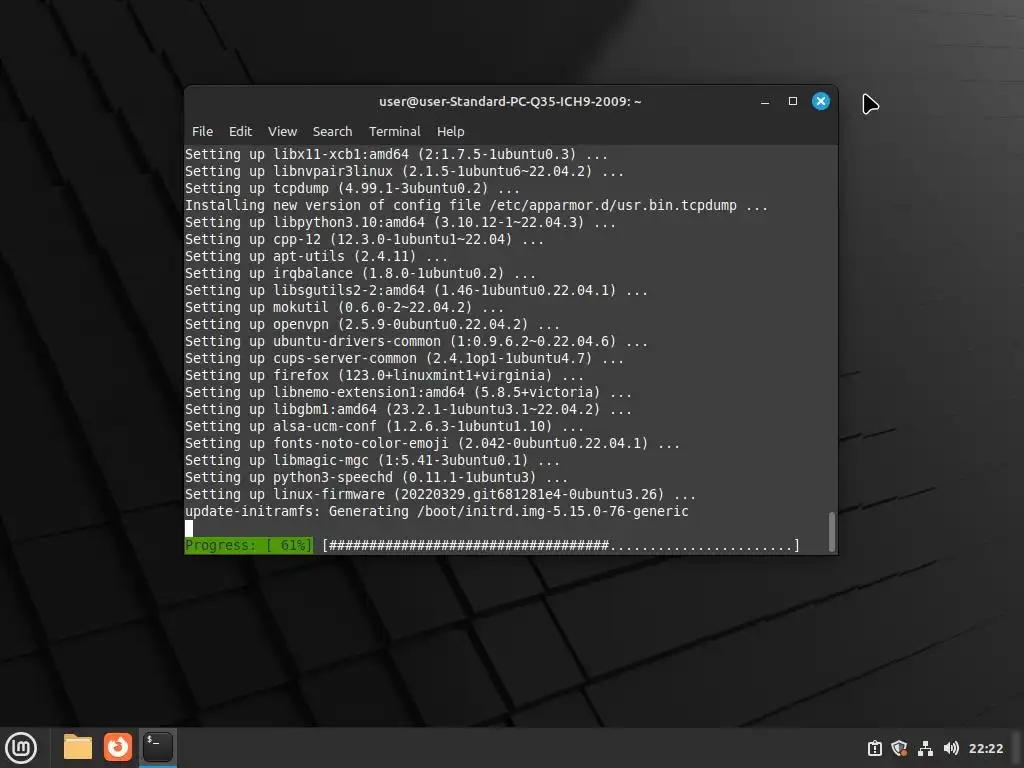1024x768 pixels.
Task: Click the clipboard notification tray icon
Action: click(x=874, y=748)
